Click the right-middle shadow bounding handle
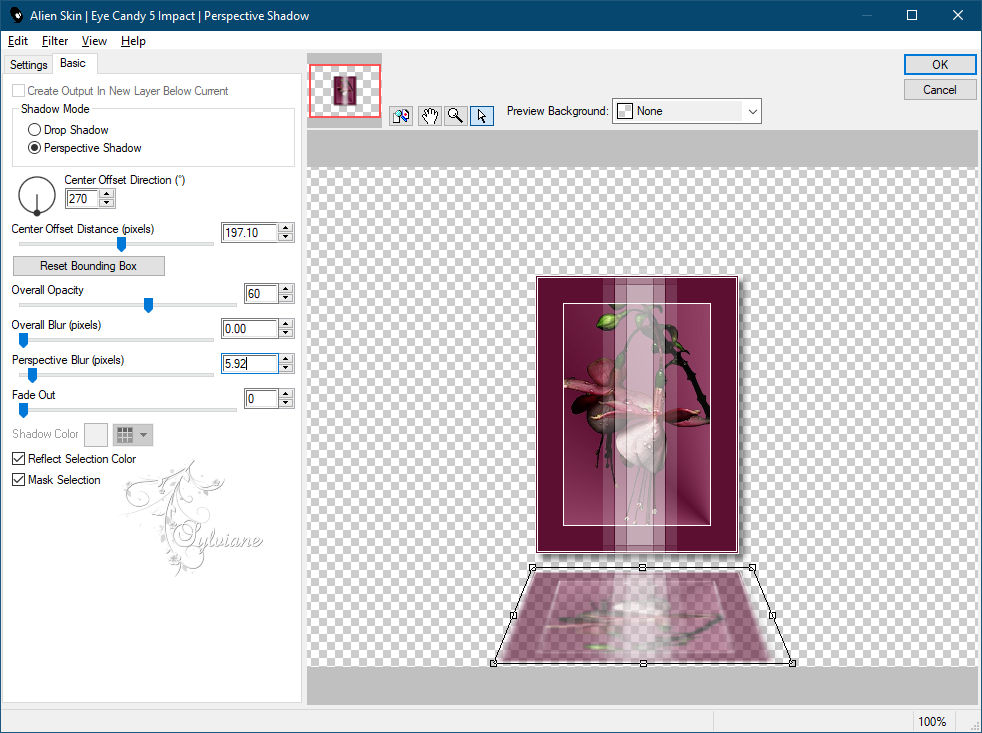This screenshot has height=733, width=982. pos(772,615)
